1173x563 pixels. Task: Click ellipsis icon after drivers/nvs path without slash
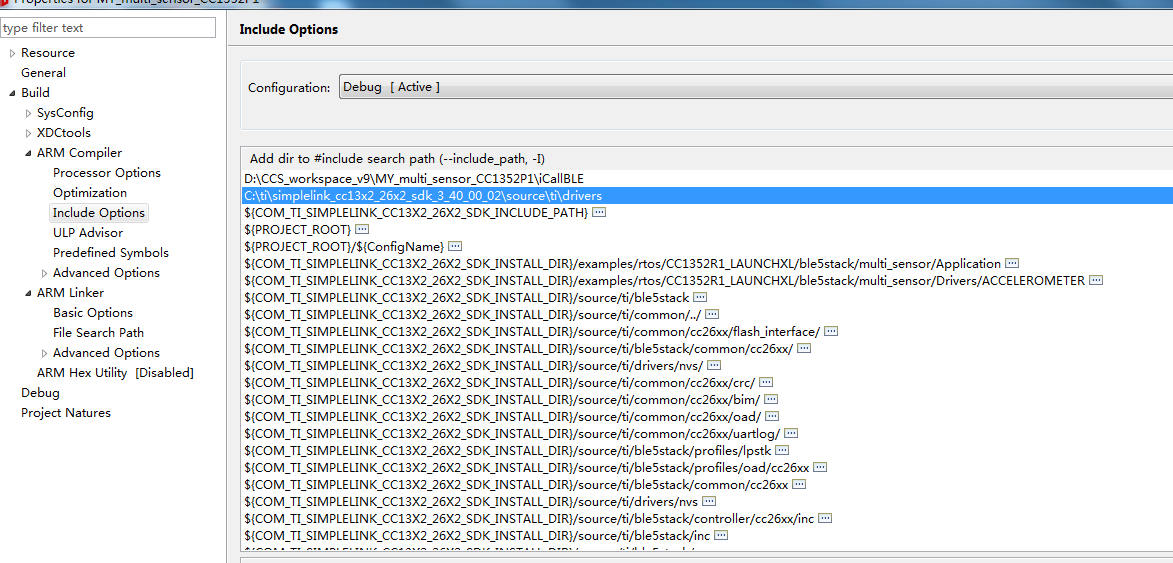tap(709, 501)
